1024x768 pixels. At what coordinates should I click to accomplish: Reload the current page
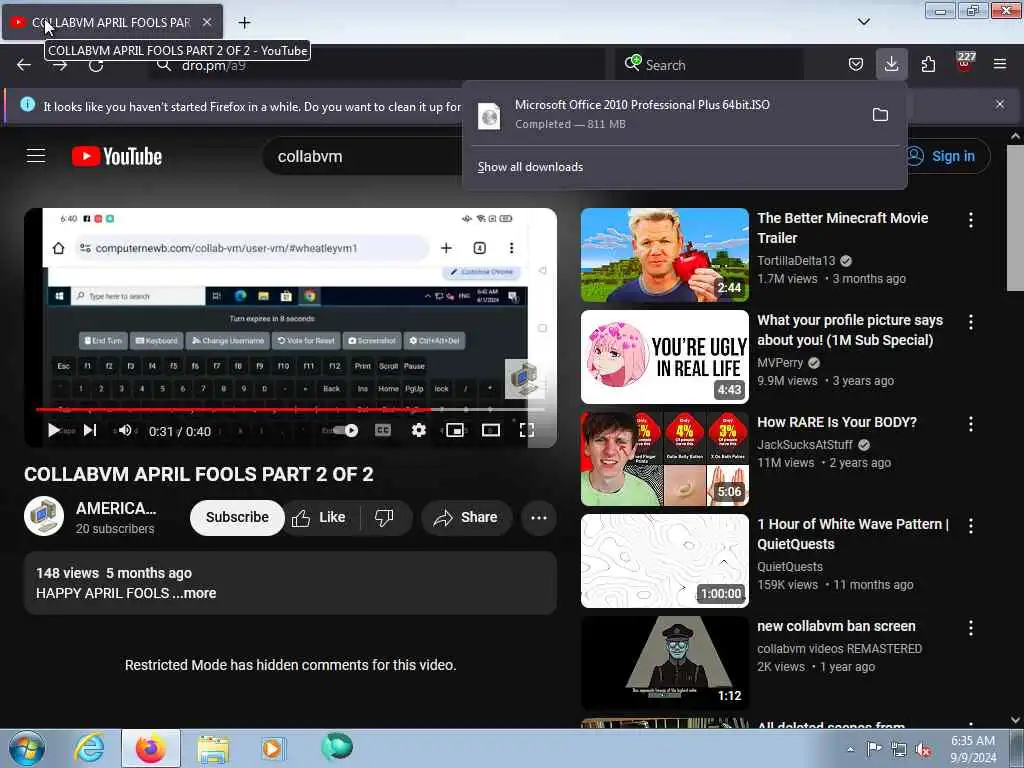[96, 65]
